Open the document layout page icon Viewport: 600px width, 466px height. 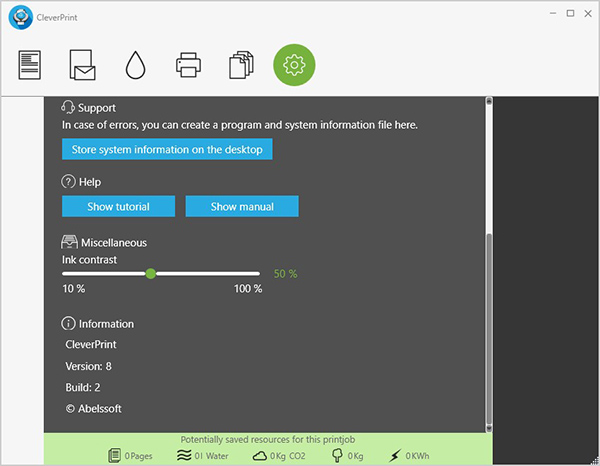[30, 65]
